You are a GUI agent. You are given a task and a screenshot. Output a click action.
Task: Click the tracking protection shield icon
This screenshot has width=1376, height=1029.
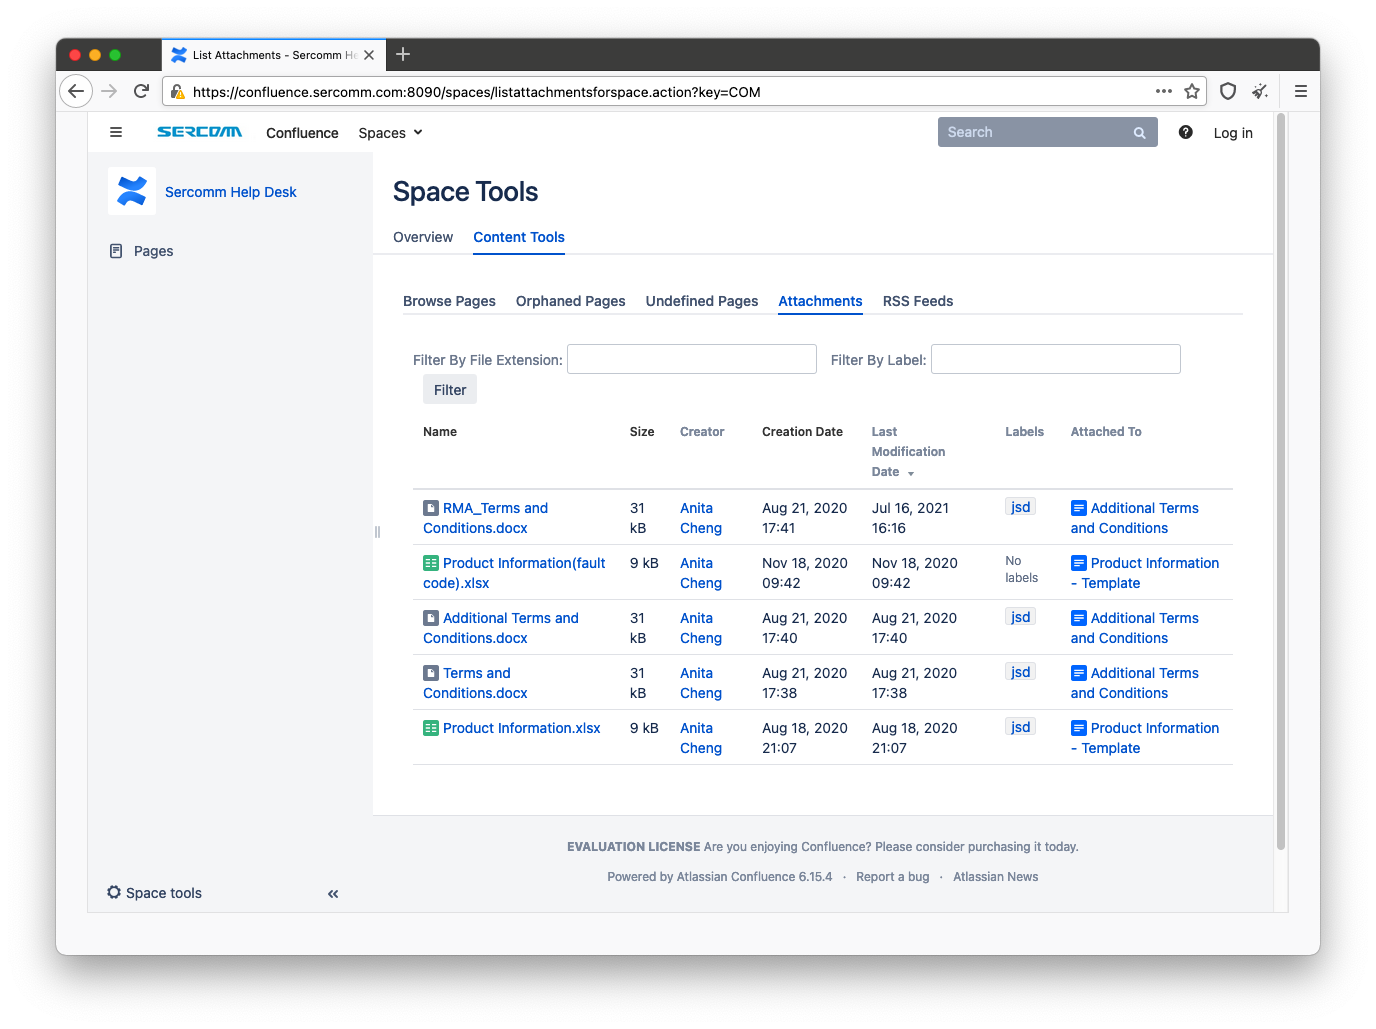point(1228,91)
